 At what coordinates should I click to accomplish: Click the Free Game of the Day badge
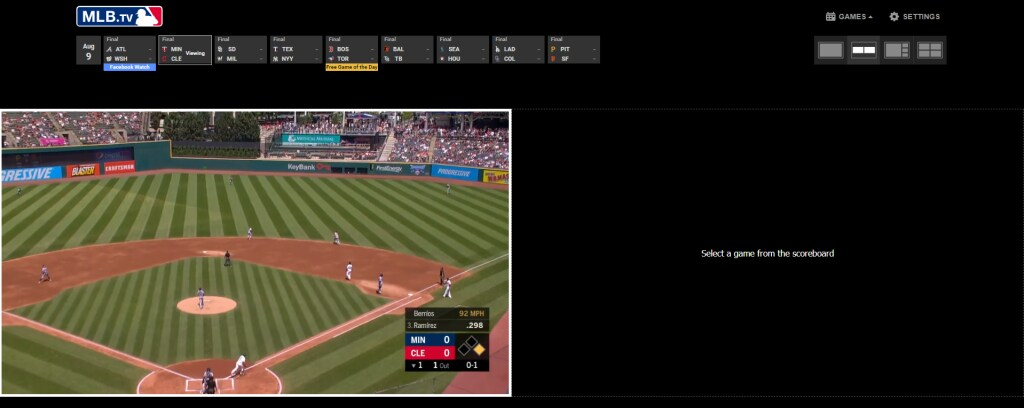click(x=351, y=68)
